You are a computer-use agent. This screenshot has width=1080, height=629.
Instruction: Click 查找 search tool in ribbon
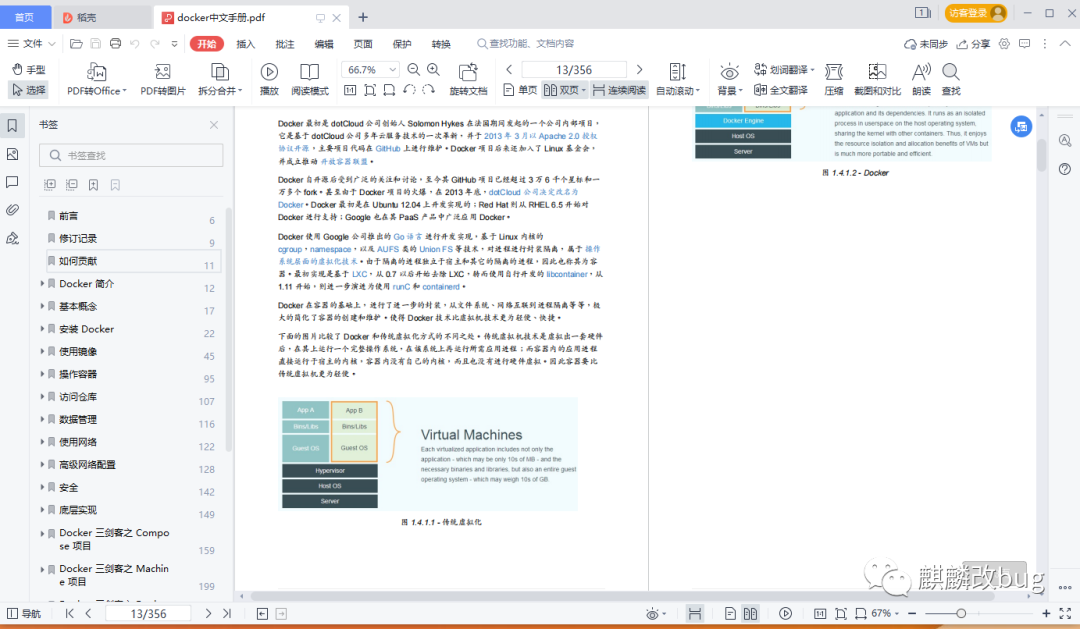click(951, 79)
